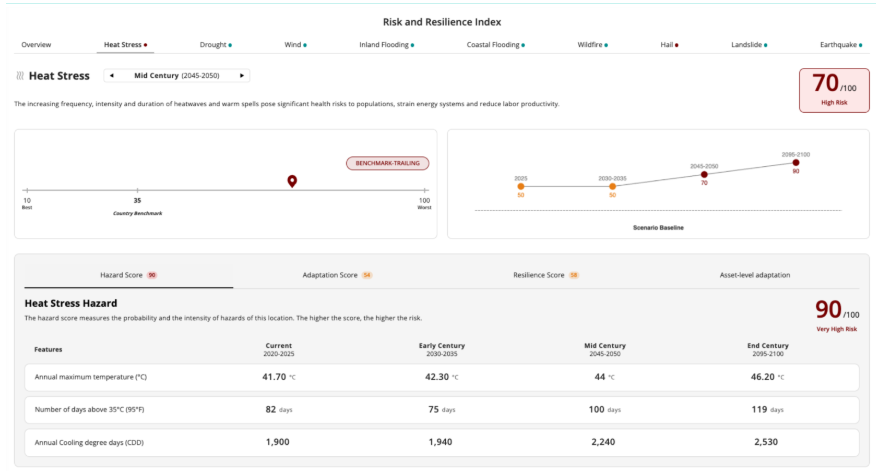876x471 pixels.
Task: Switch to the Drought tab
Action: pos(215,45)
